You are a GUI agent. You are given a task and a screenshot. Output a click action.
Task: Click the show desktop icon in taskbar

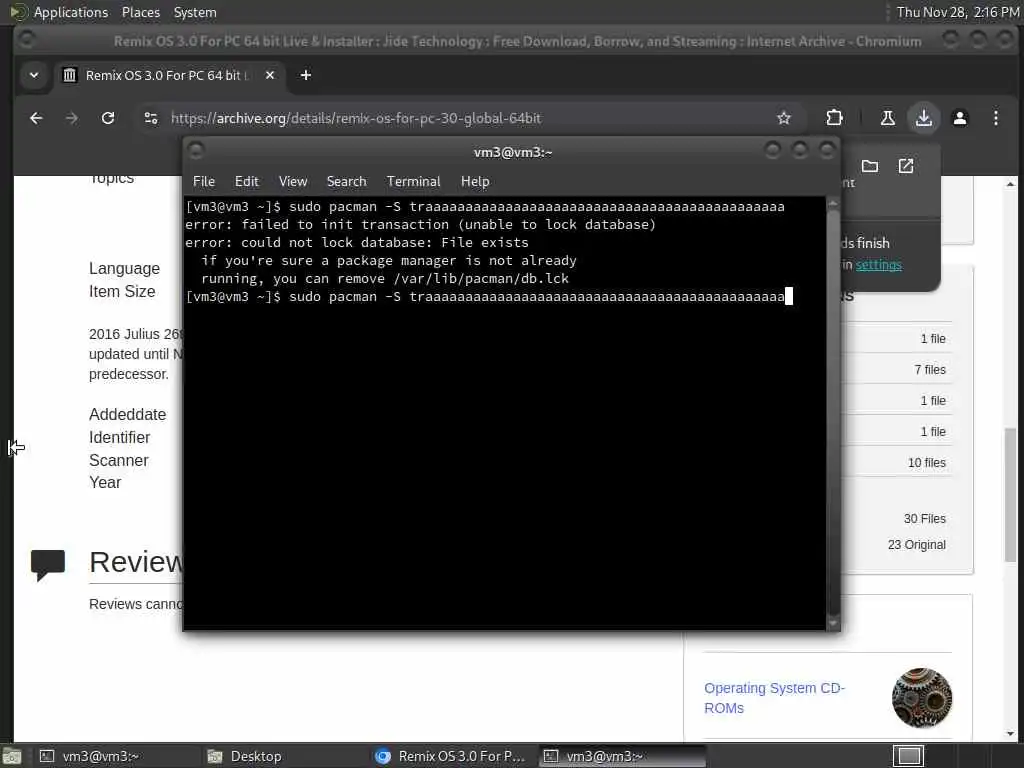click(12, 756)
